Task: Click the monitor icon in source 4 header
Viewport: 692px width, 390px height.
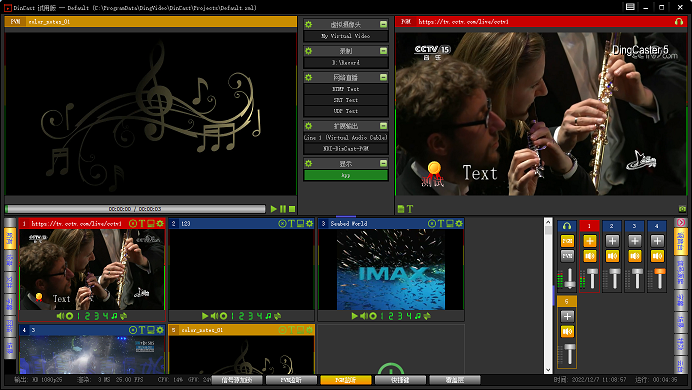Action: tap(151, 330)
